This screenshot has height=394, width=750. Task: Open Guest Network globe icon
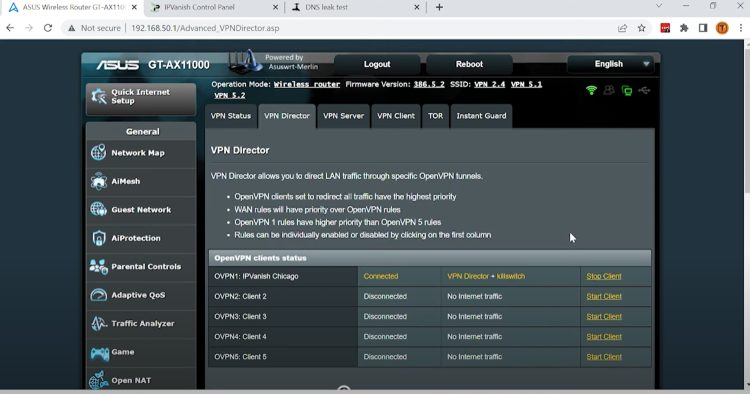[99, 209]
